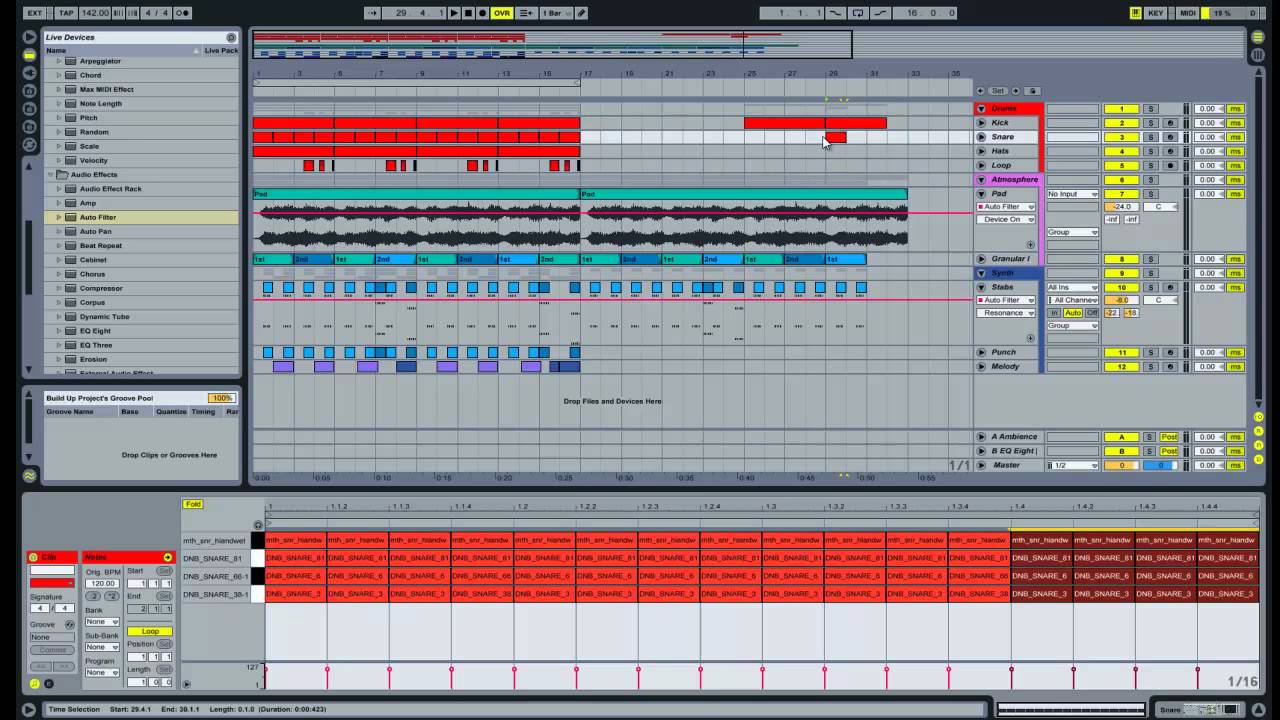Arm the Kick track for recording
Viewport: 1280px width, 720px height.
click(x=1170, y=123)
